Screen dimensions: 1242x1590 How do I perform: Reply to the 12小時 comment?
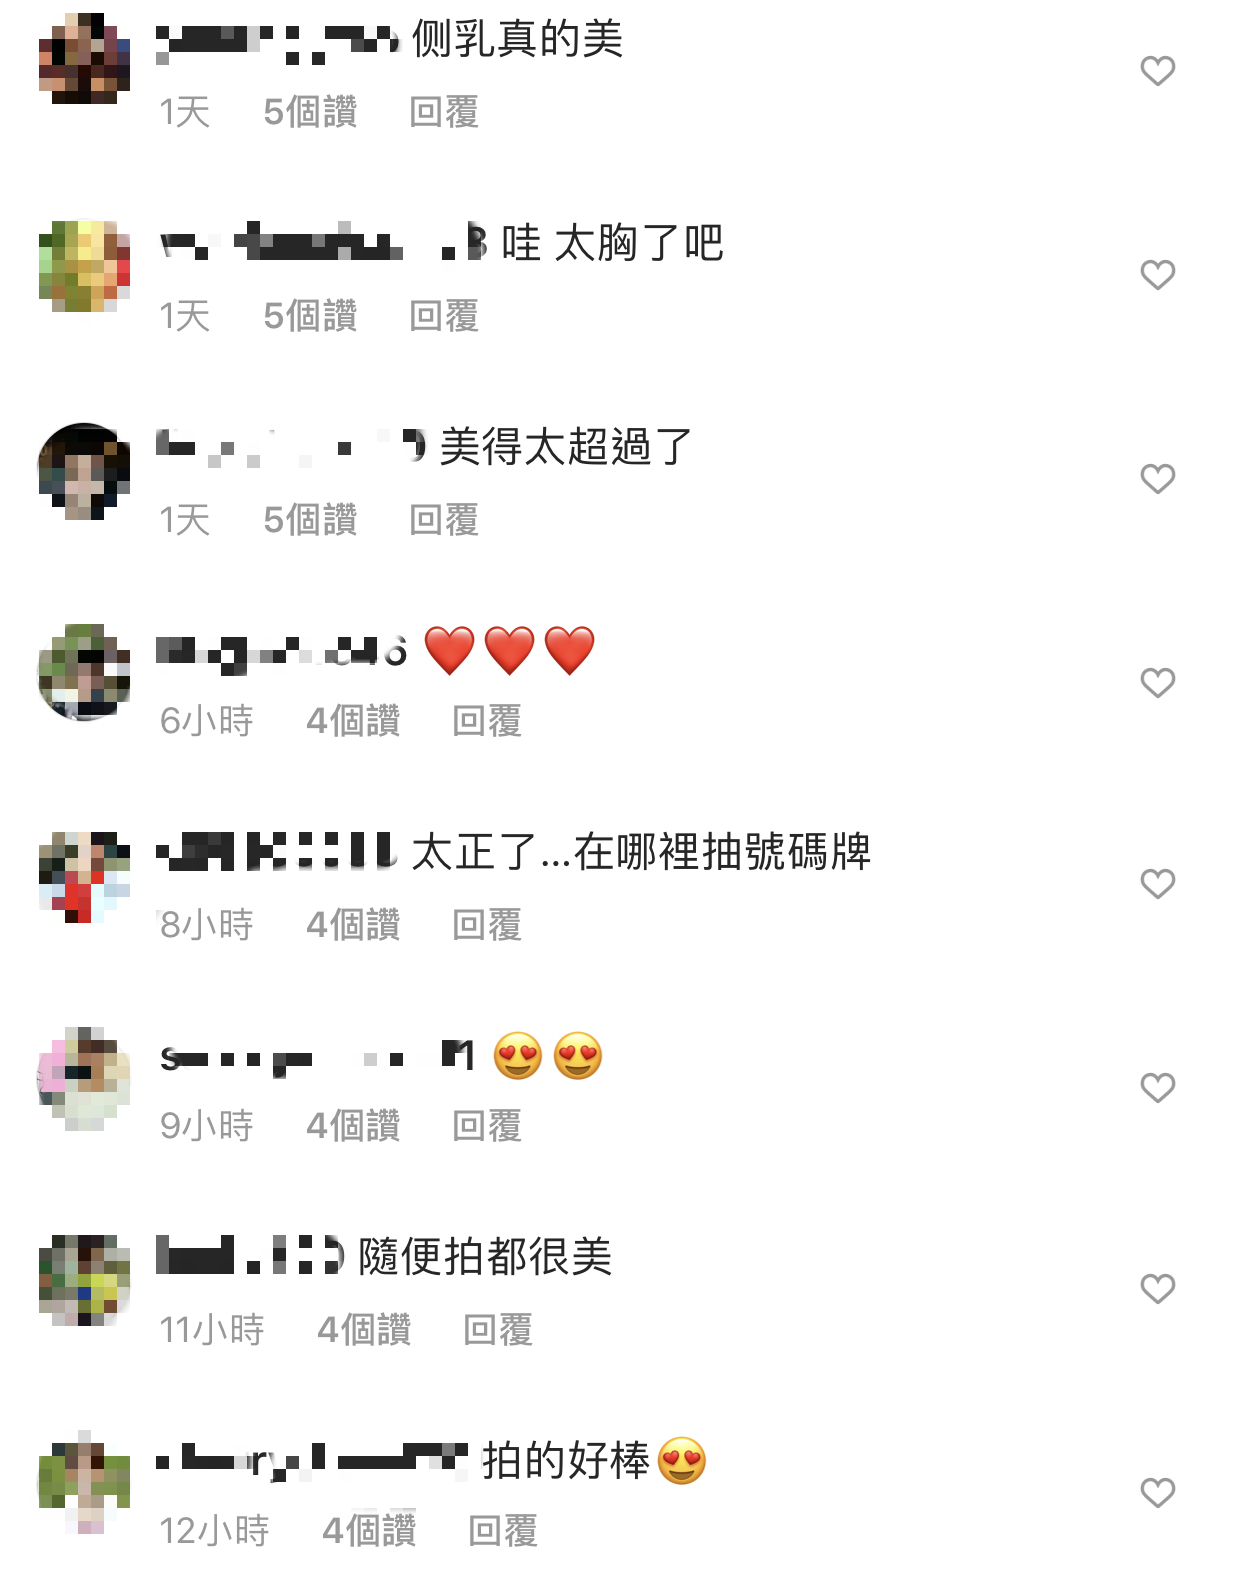click(503, 1531)
